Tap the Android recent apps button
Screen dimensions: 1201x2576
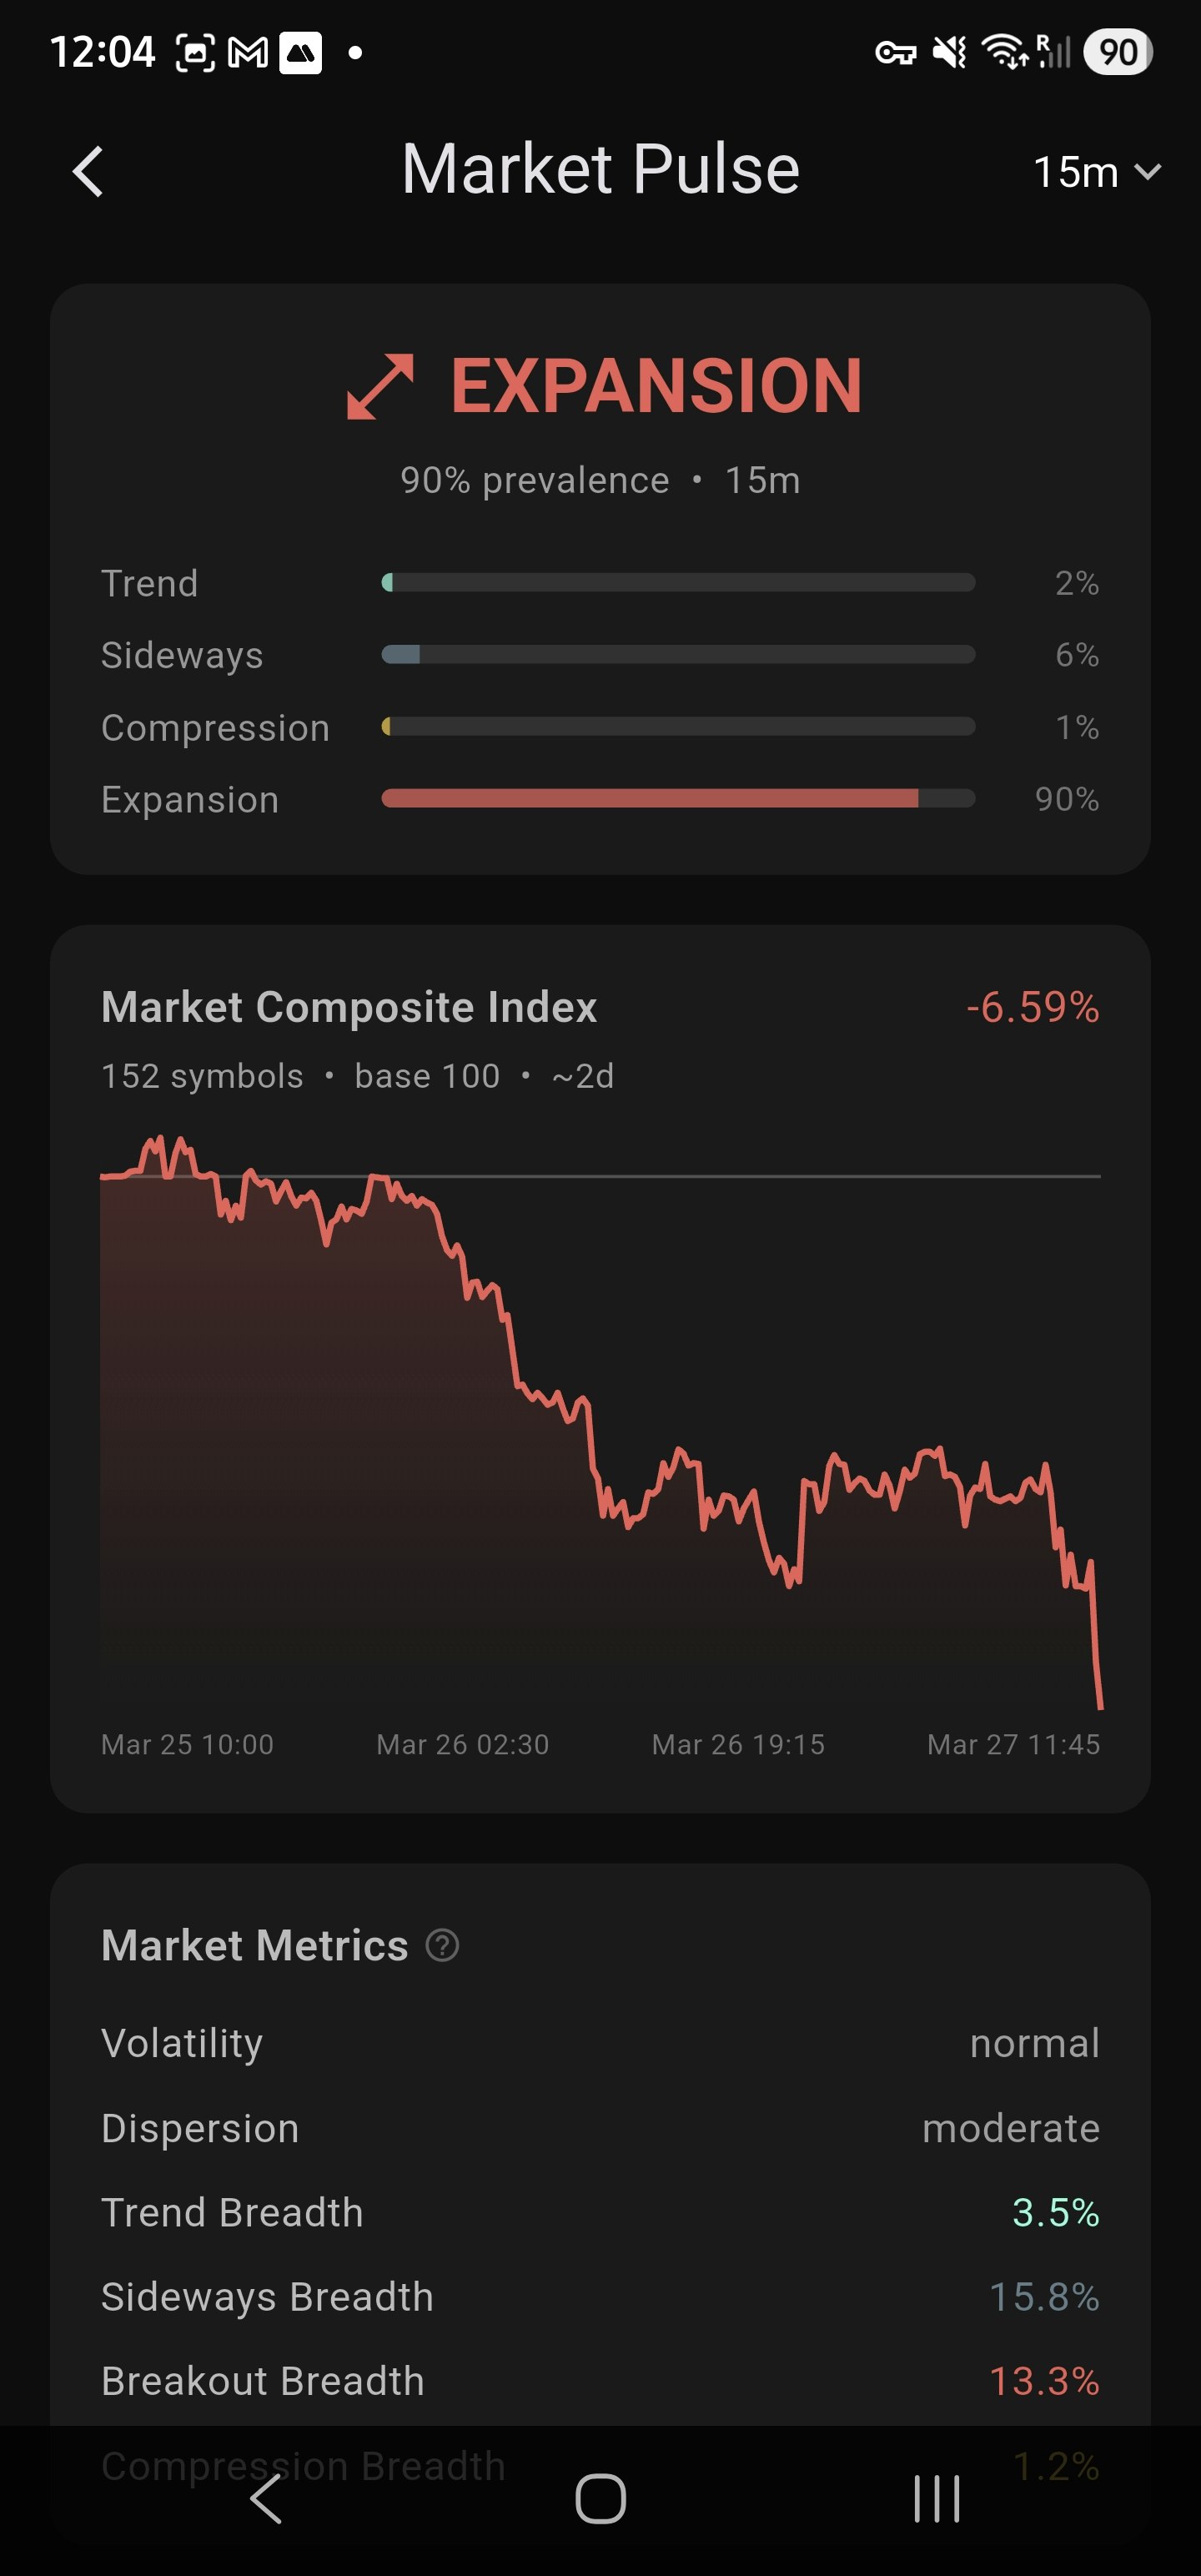click(937, 2499)
